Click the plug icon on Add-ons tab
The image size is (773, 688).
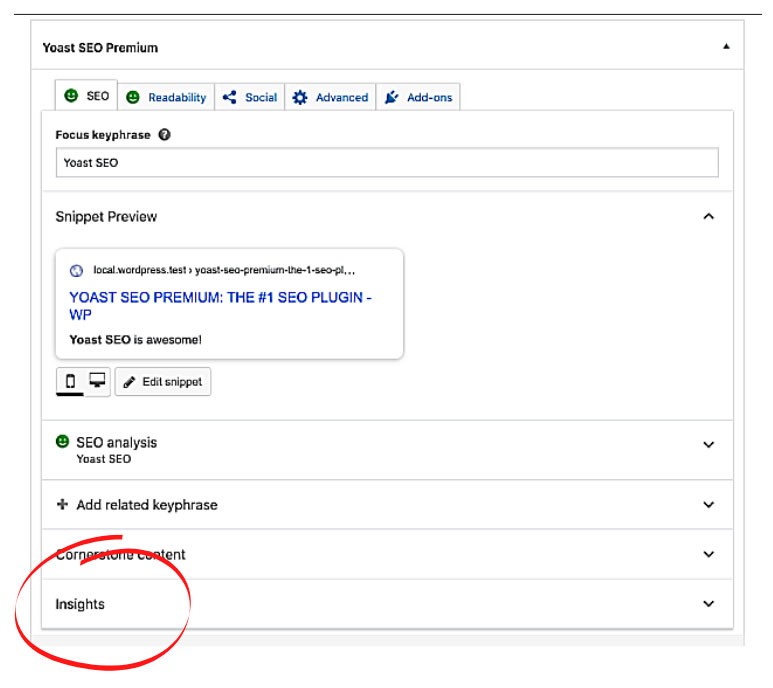[391, 97]
